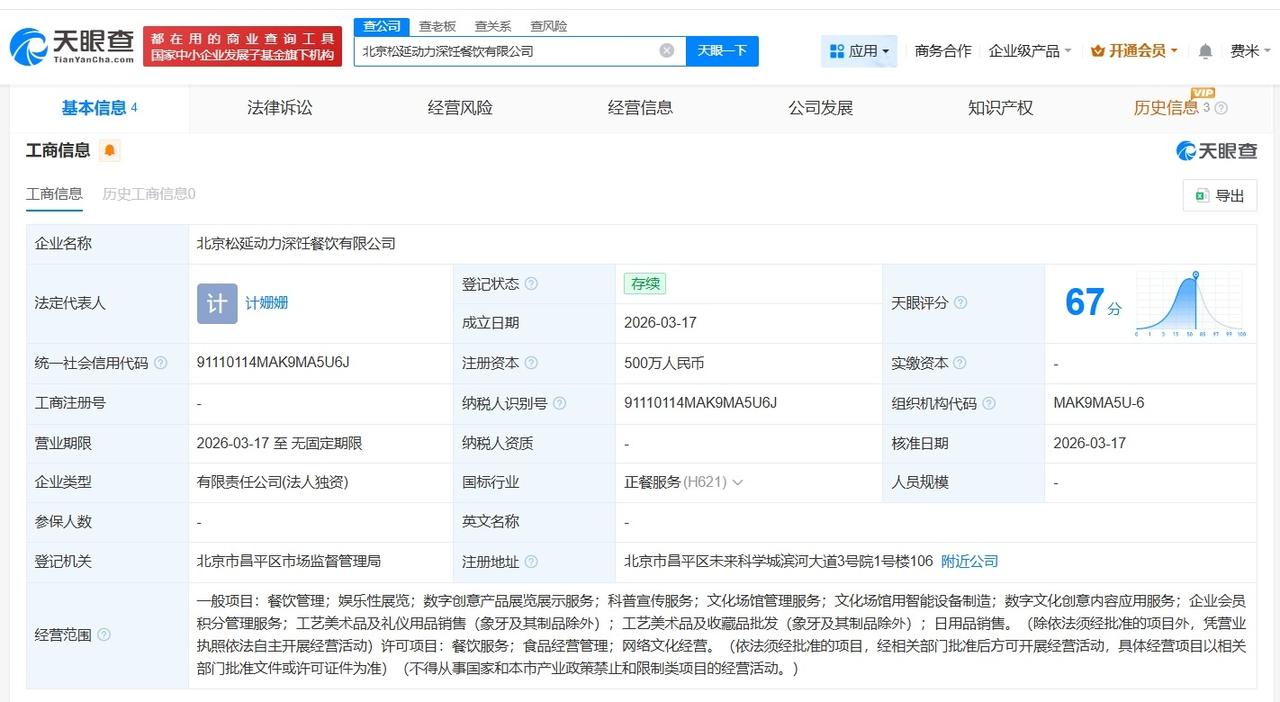
Task: Click the bell icon beside 工商信息 heading
Action: (x=109, y=149)
